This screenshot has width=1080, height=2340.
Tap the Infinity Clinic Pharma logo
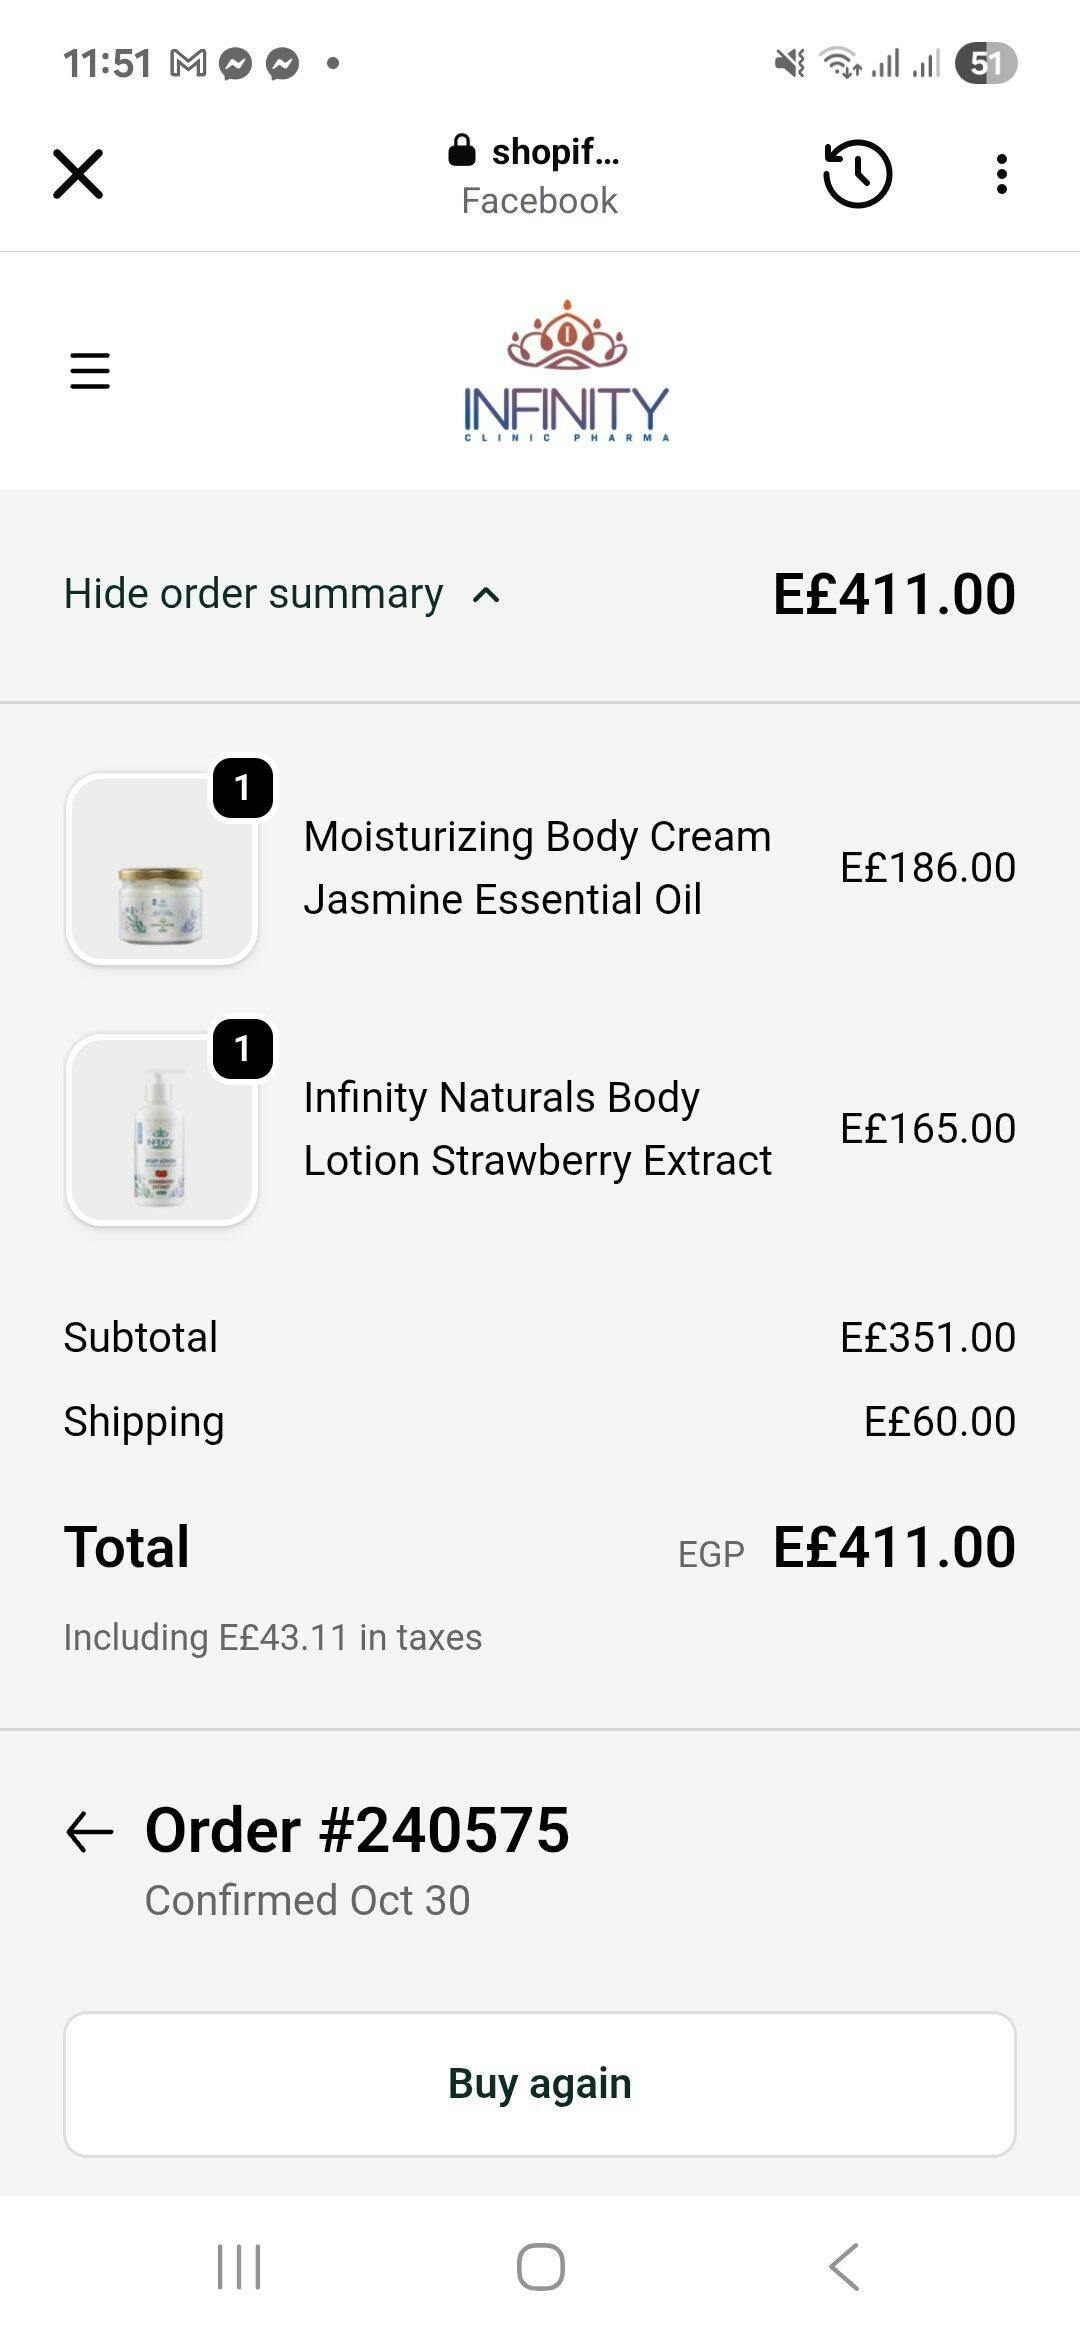(566, 372)
